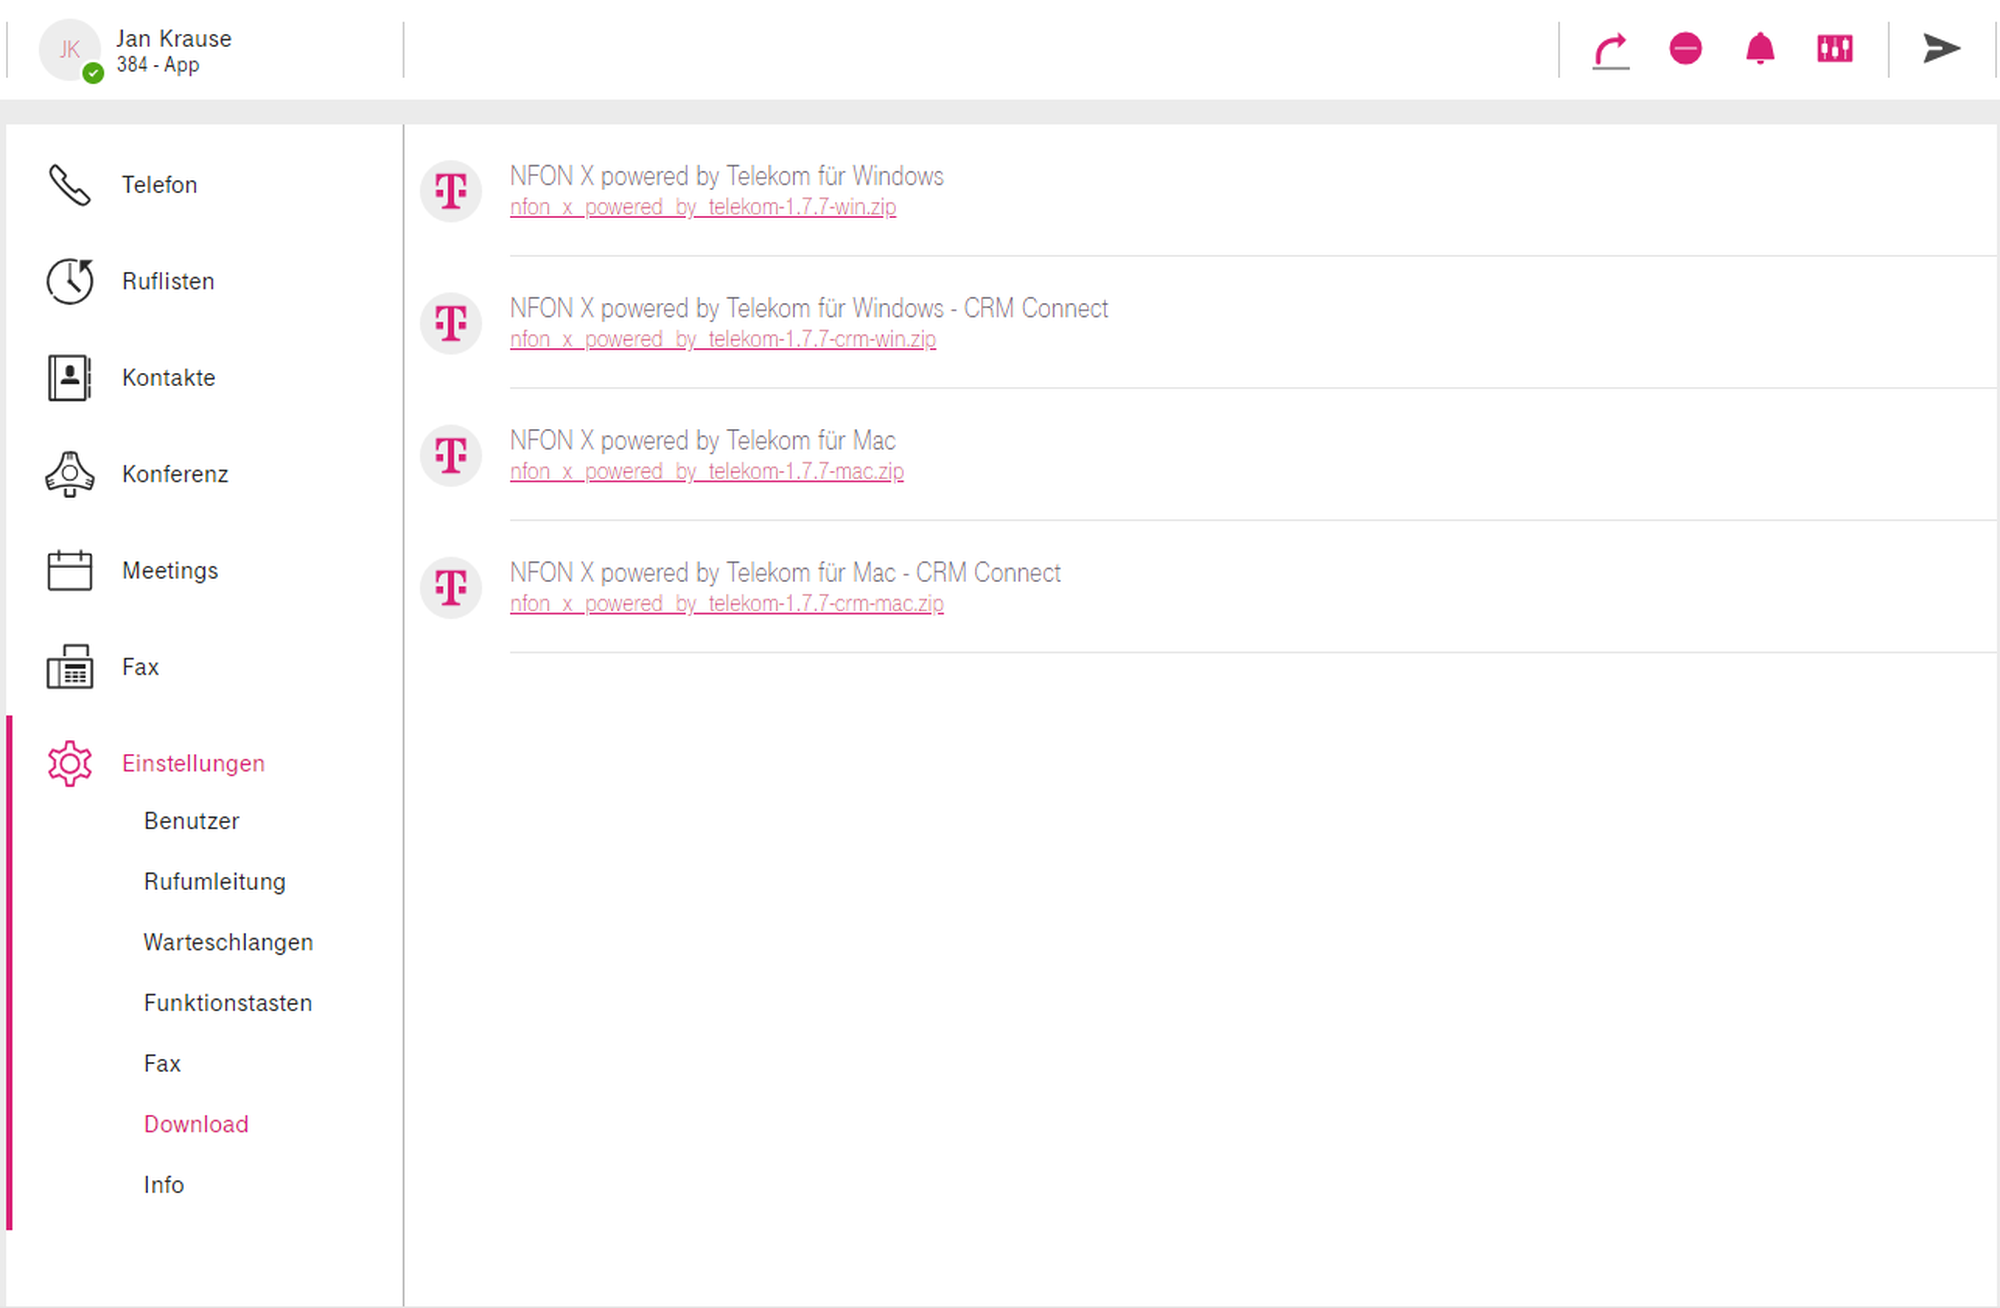This screenshot has height=1308, width=2000.
Task: Click Jan Krause user avatar
Action: [x=69, y=49]
